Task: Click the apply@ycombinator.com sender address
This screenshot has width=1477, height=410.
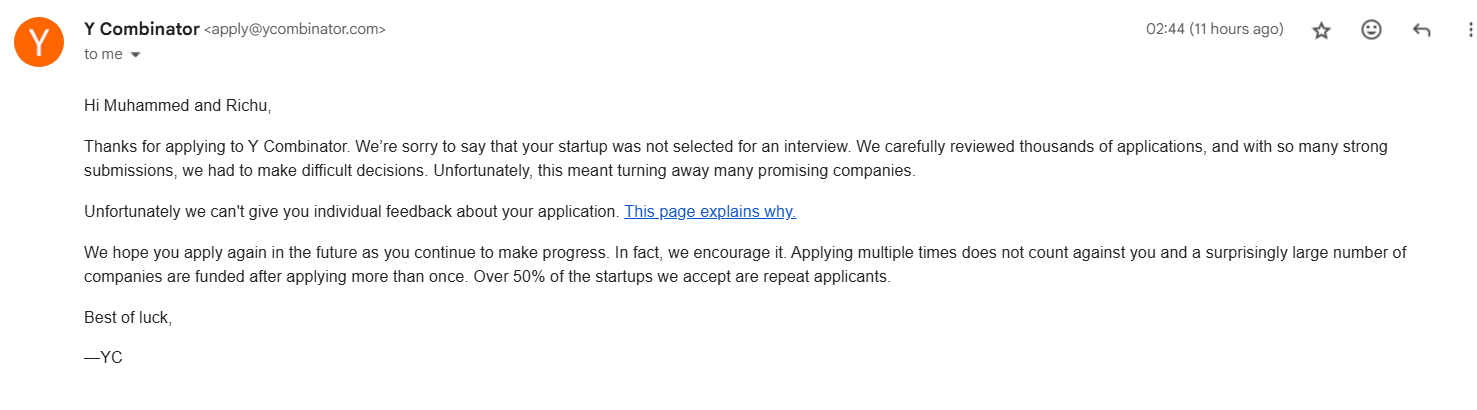Action: [295, 30]
